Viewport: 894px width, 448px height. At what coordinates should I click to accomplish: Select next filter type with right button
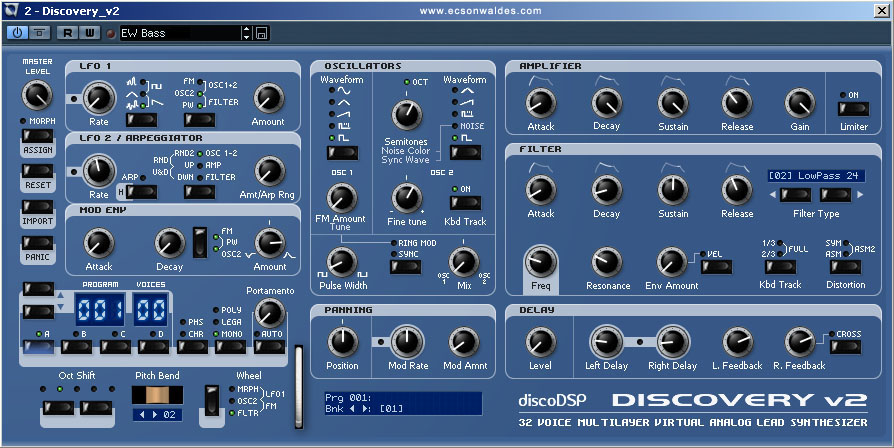(x=835, y=195)
